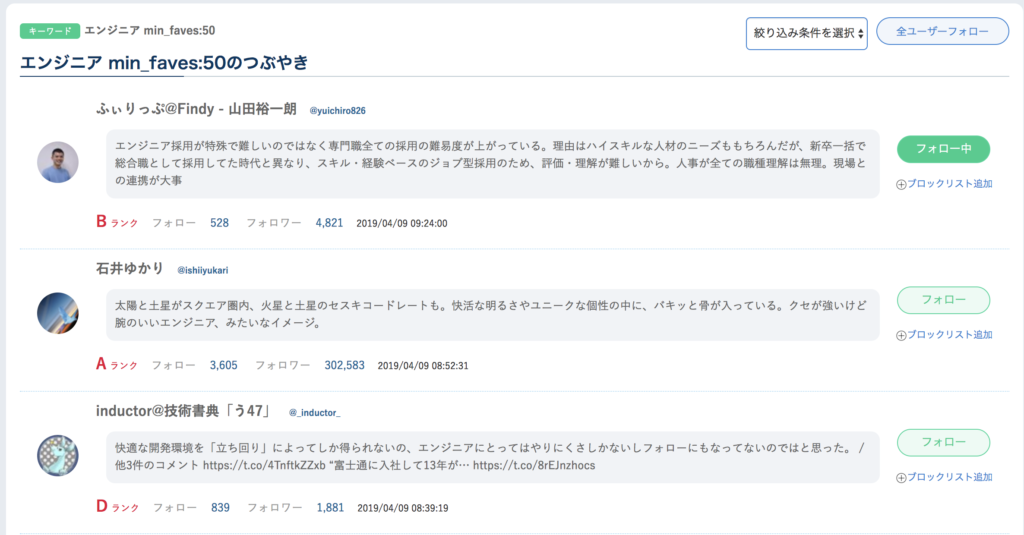Click follower count 302,583
Image resolution: width=1024 pixels, height=535 pixels.
pos(344,365)
